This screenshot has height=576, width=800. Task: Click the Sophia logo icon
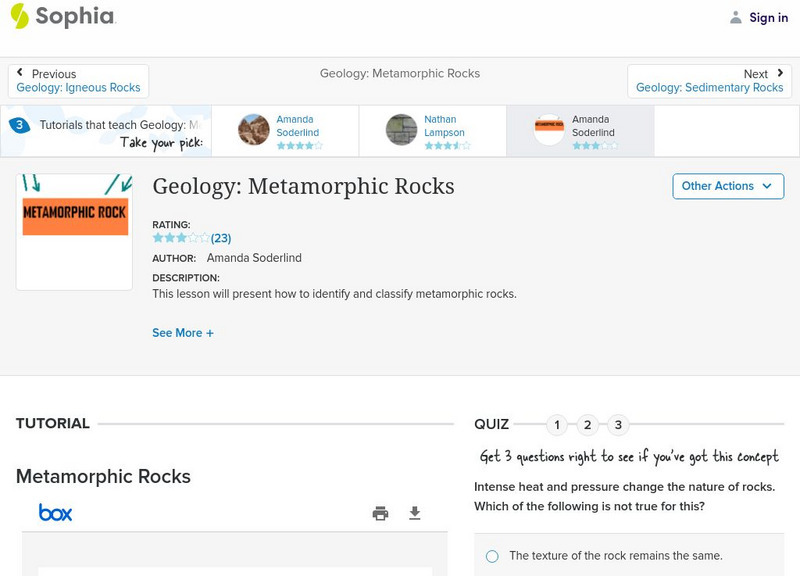19,16
